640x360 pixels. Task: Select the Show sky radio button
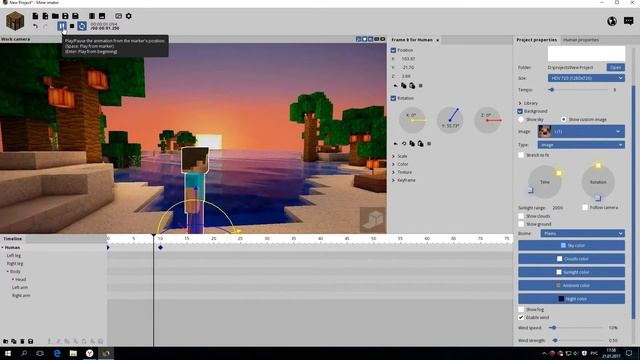point(521,120)
